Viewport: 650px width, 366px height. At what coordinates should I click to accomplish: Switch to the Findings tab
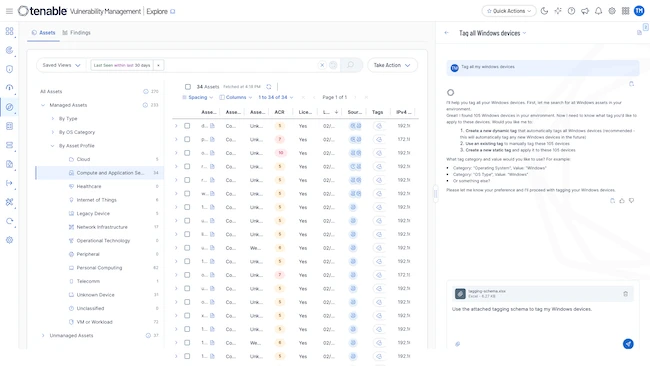[x=76, y=33]
